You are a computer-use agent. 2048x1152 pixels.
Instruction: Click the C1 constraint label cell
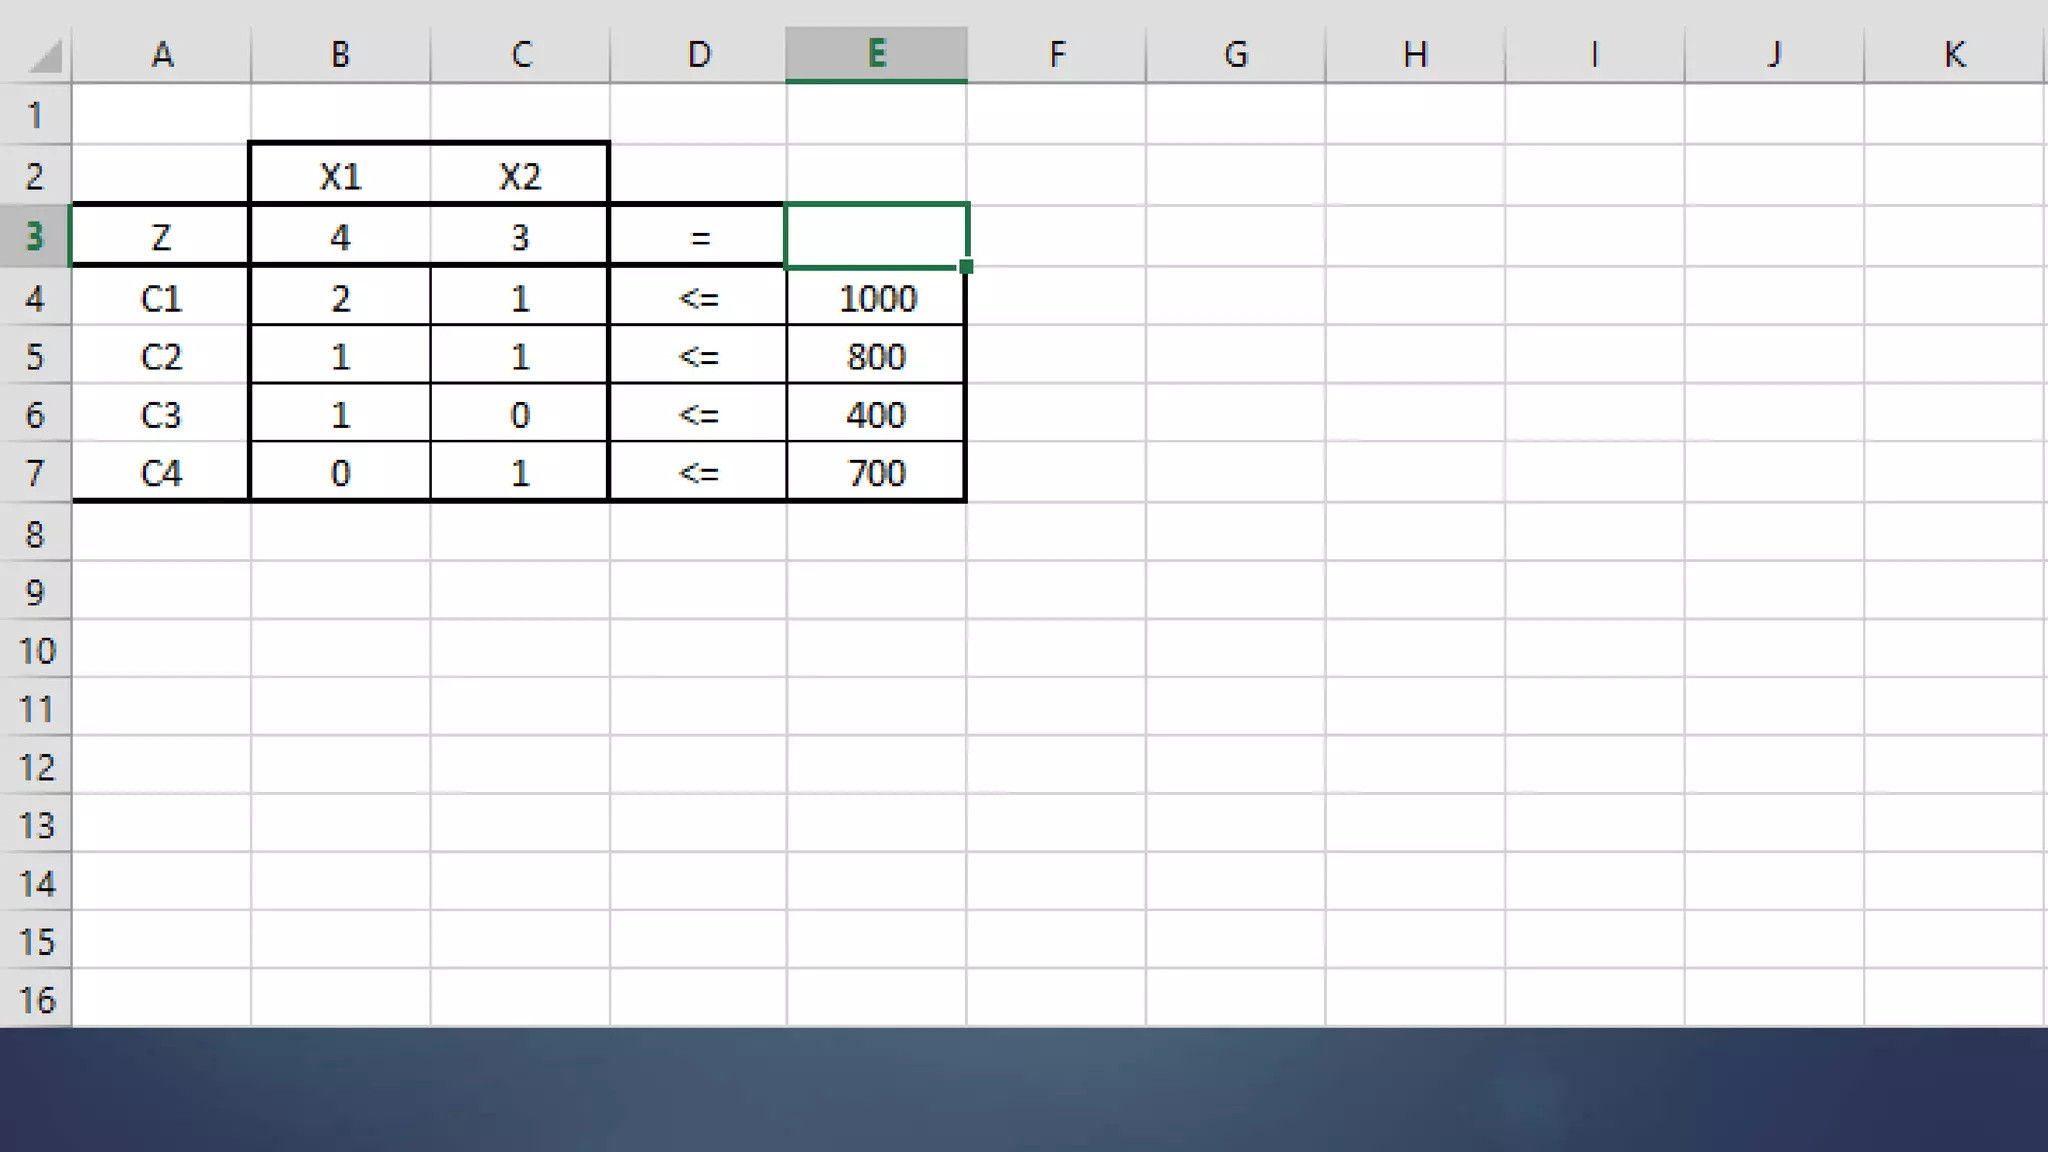pos(160,298)
